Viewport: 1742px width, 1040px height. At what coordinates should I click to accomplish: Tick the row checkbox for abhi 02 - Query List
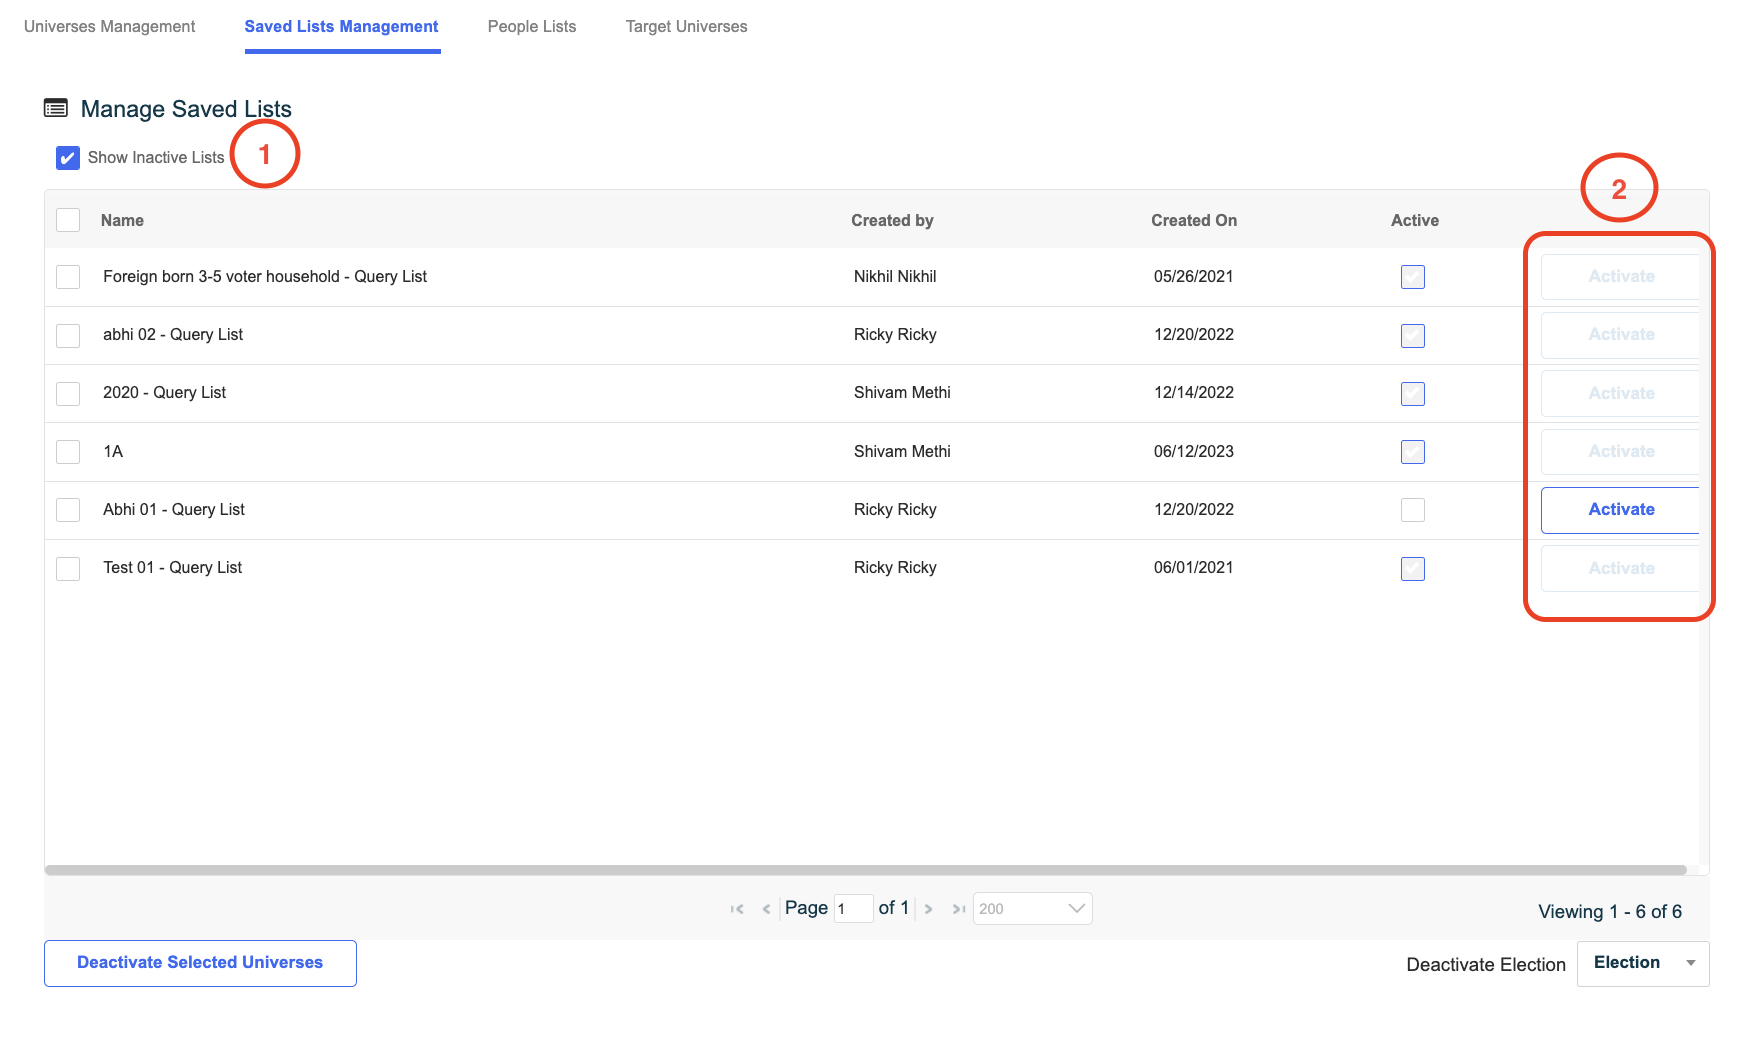[x=68, y=335]
